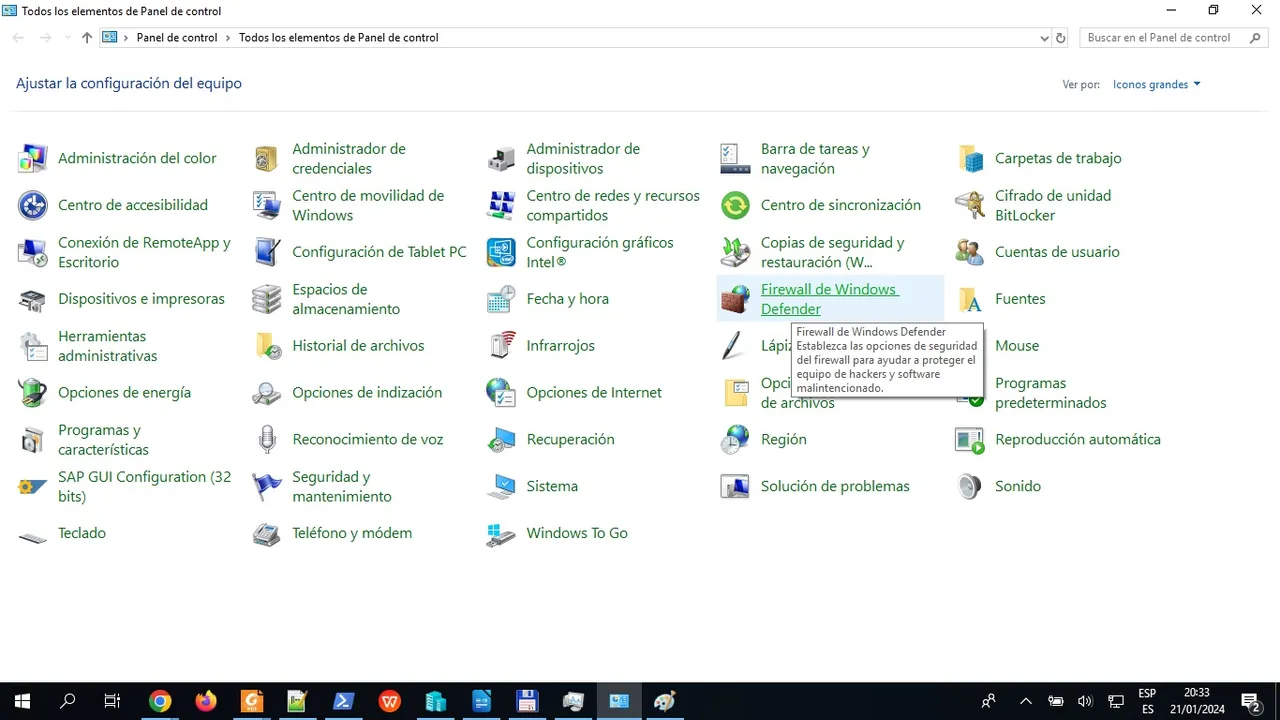Open Programas y características icon

click(x=33, y=440)
